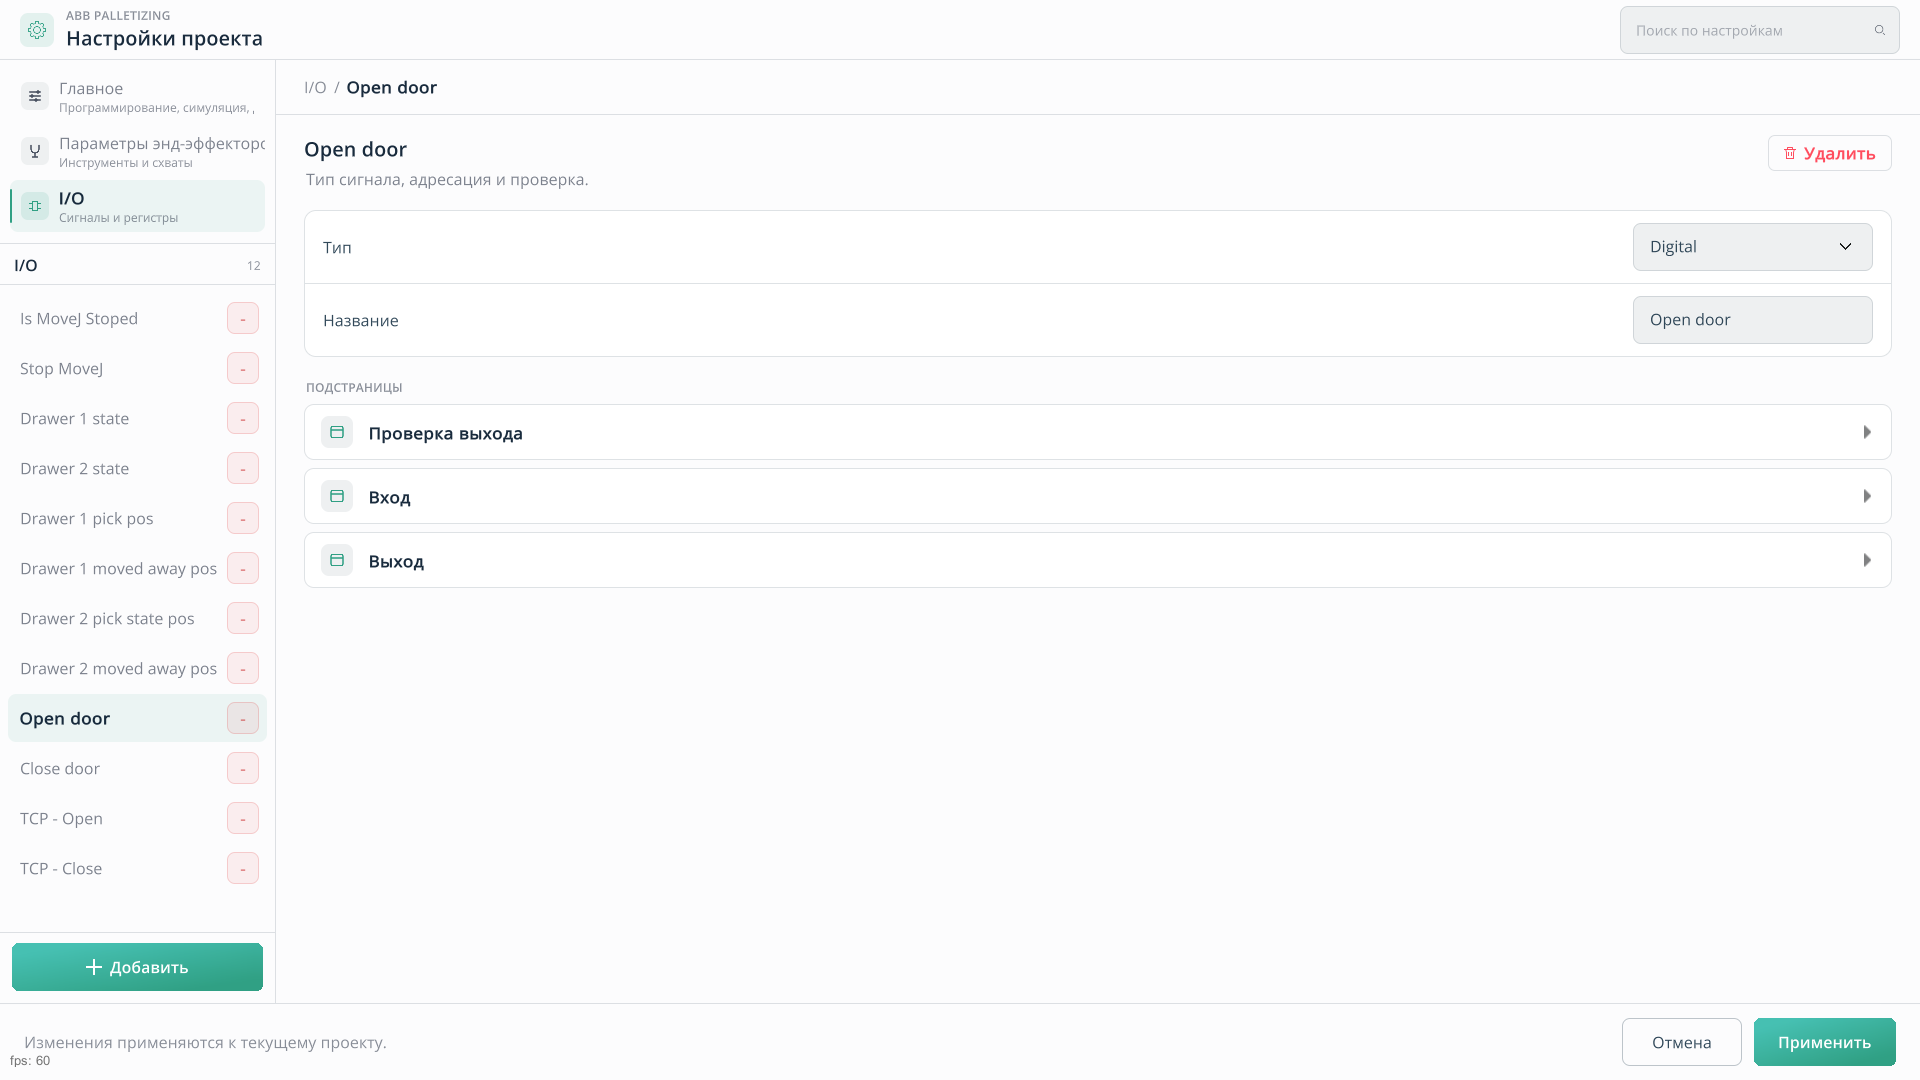Click the Выход subpage icon
Image resolution: width=1920 pixels, height=1080 pixels.
tap(337, 560)
